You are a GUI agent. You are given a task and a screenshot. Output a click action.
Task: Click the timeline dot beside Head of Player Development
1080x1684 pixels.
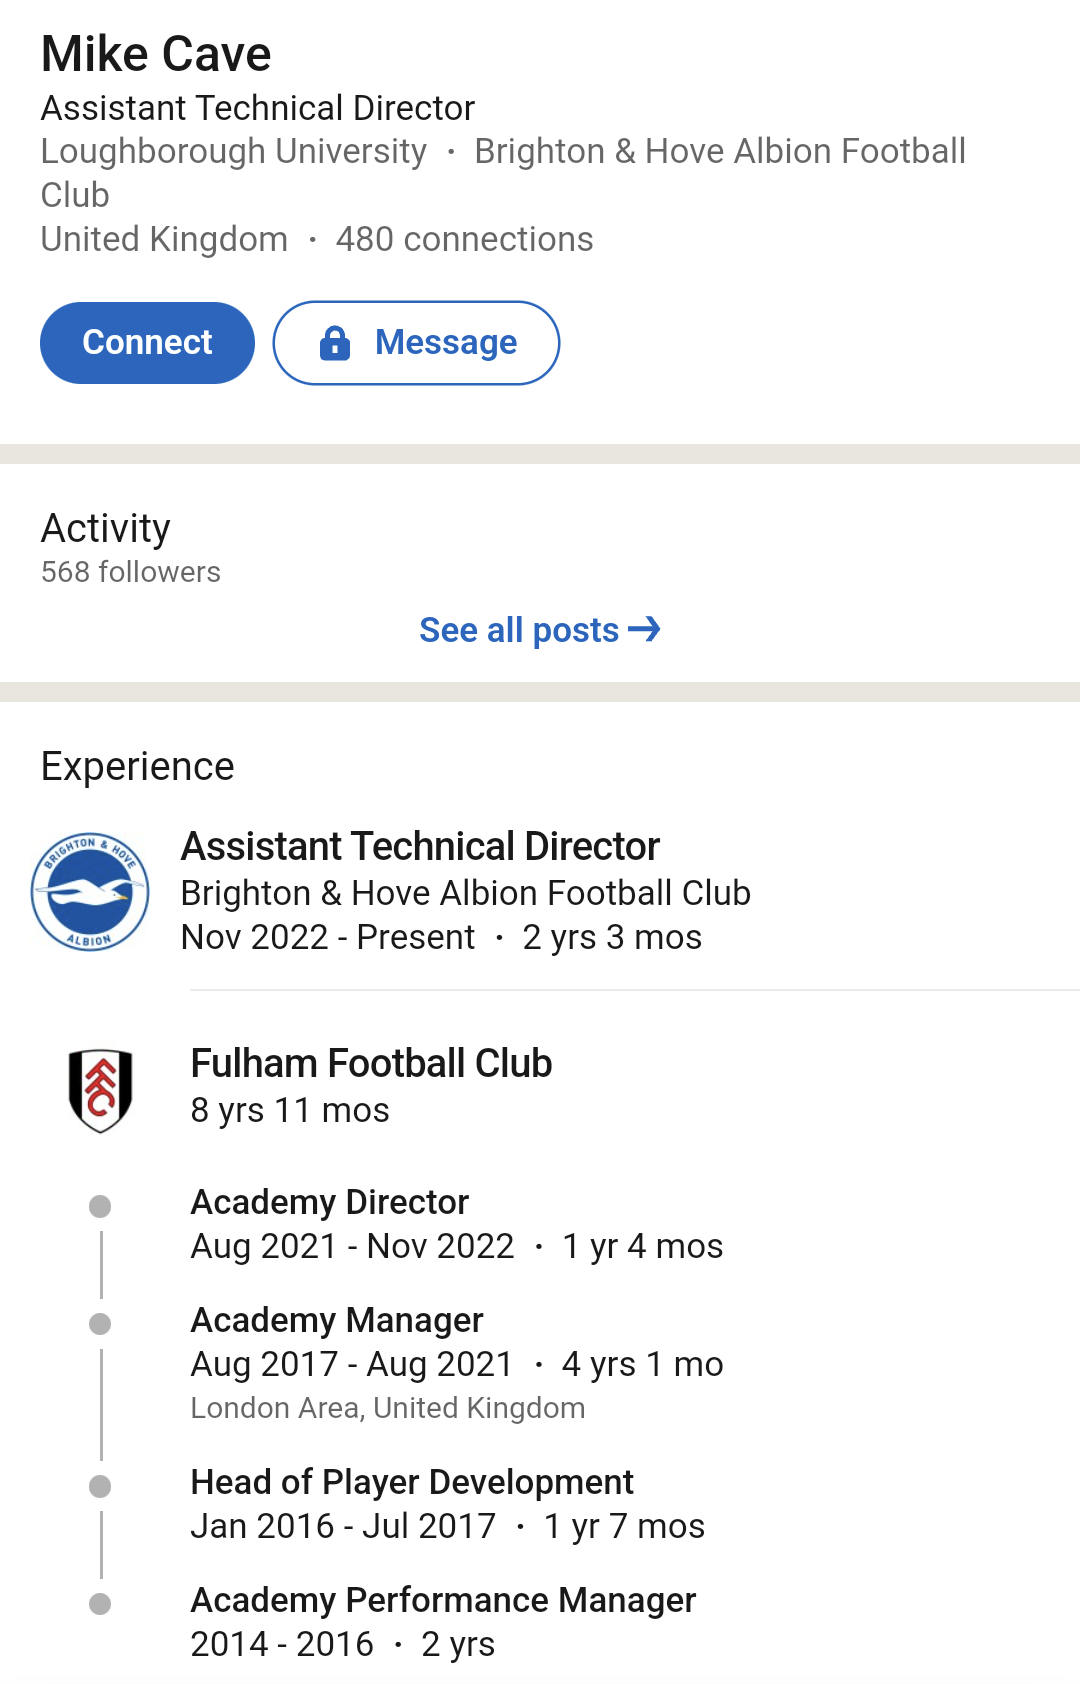tap(100, 1486)
